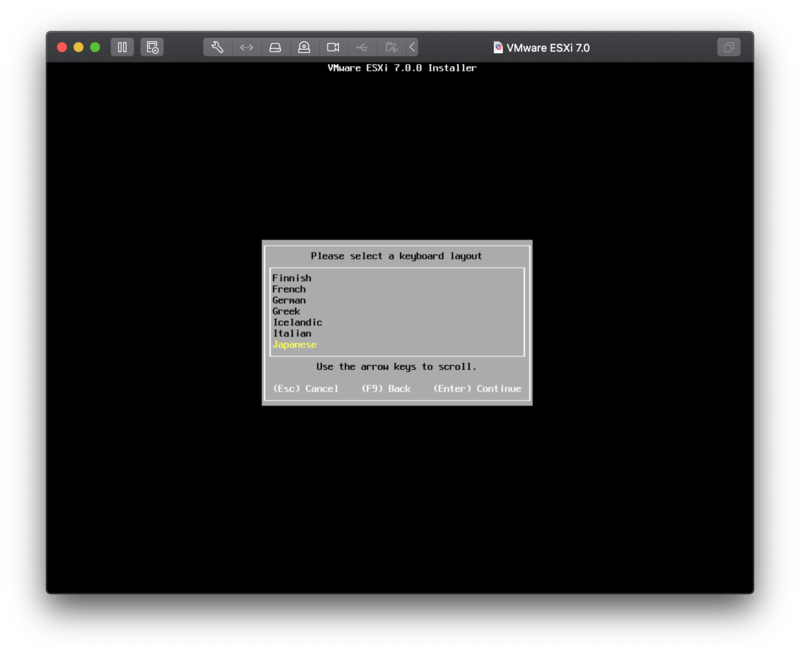Click the USB devices toolbar icon

pos(362,47)
